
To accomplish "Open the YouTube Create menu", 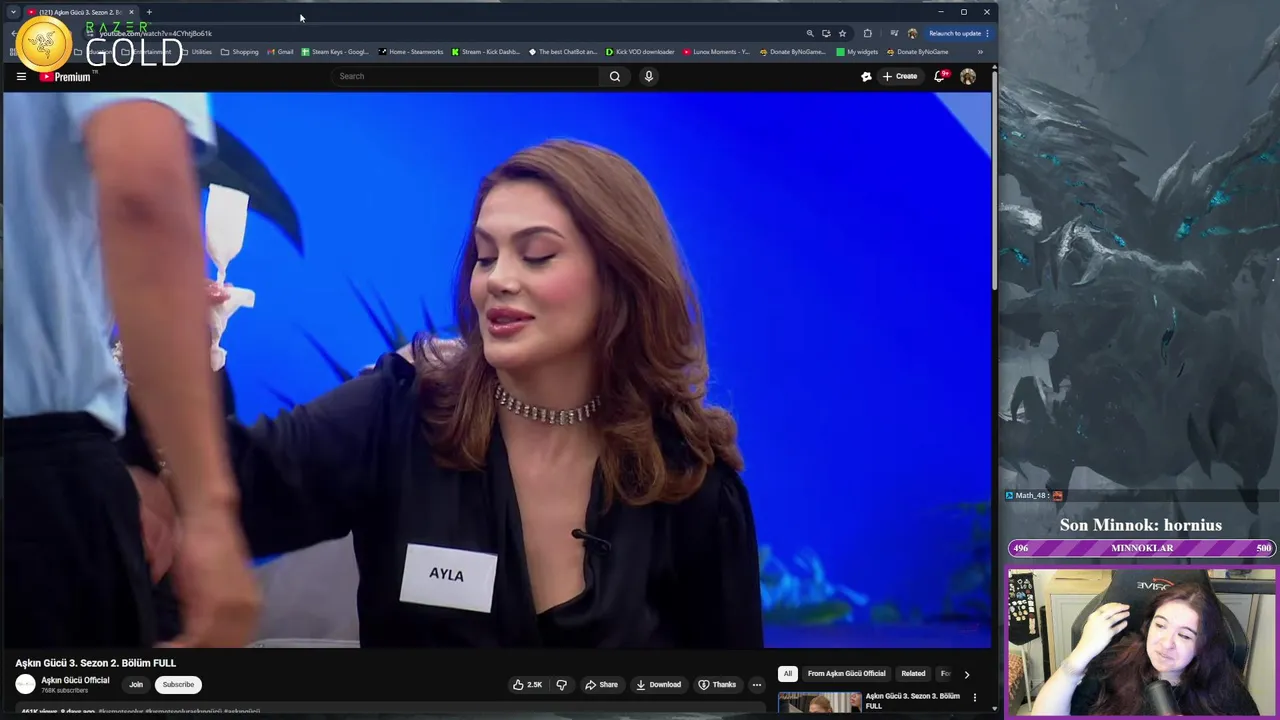I will pos(900,76).
